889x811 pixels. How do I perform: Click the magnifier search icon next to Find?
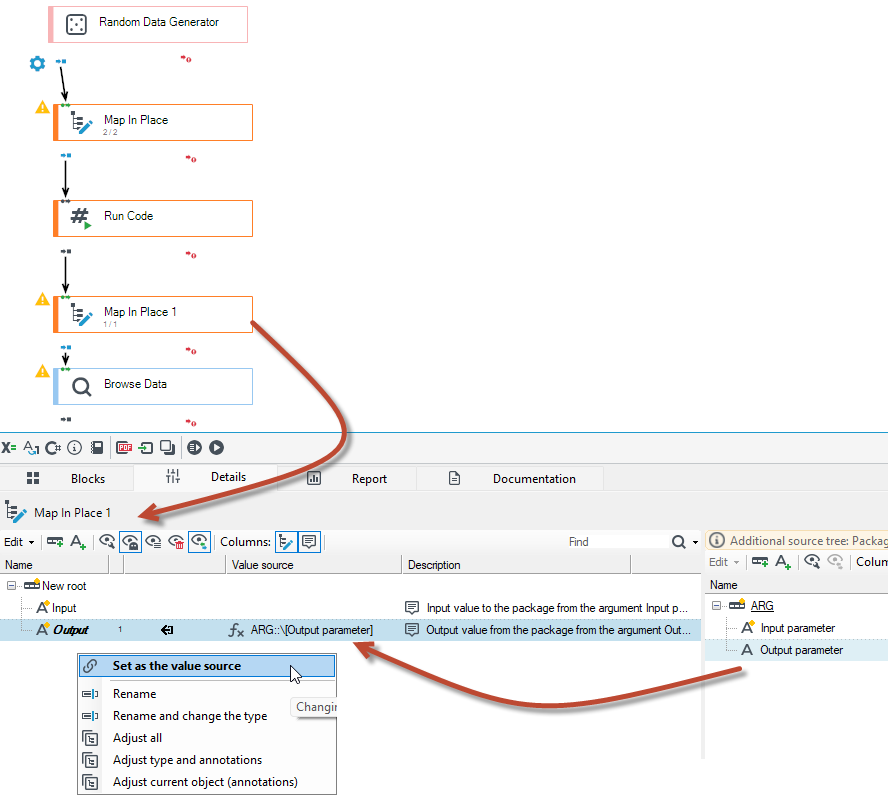(679, 542)
